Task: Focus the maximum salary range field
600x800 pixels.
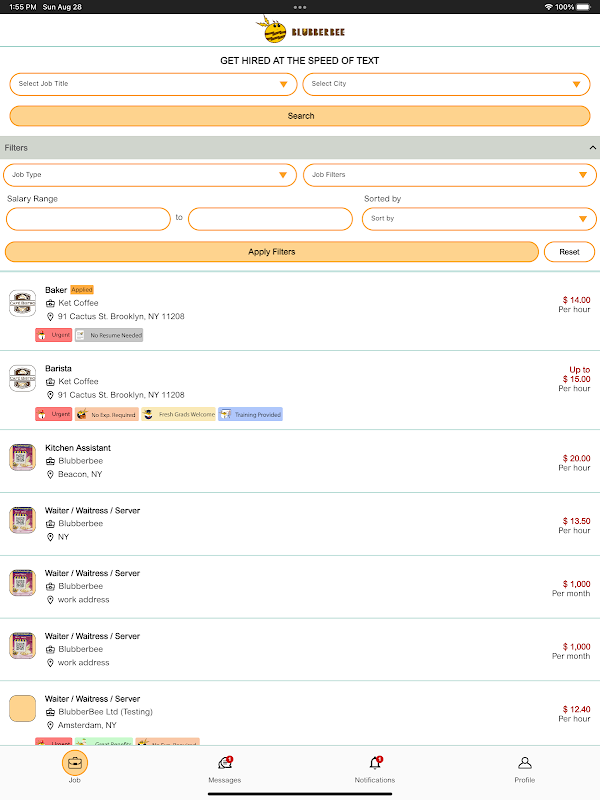Action: tap(270, 219)
